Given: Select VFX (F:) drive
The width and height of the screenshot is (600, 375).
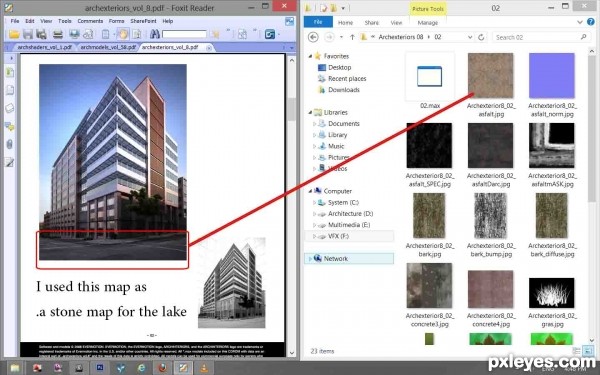Looking at the screenshot, I should click(x=338, y=236).
